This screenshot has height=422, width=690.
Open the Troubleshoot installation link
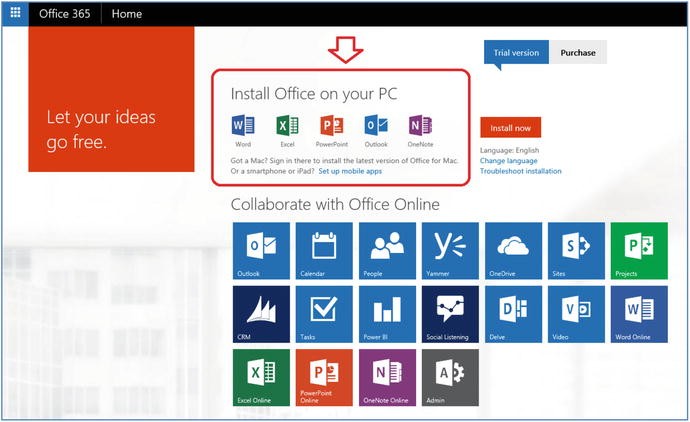tap(521, 171)
